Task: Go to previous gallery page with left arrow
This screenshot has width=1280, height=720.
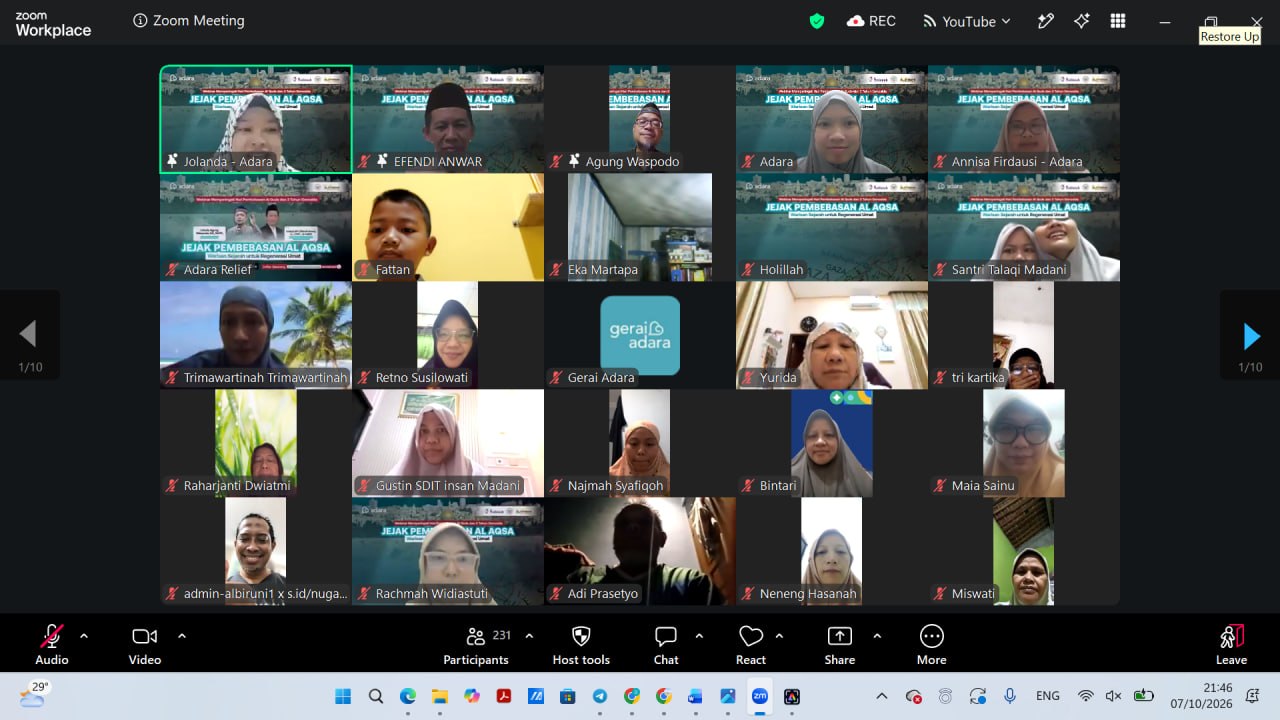Action: point(29,334)
